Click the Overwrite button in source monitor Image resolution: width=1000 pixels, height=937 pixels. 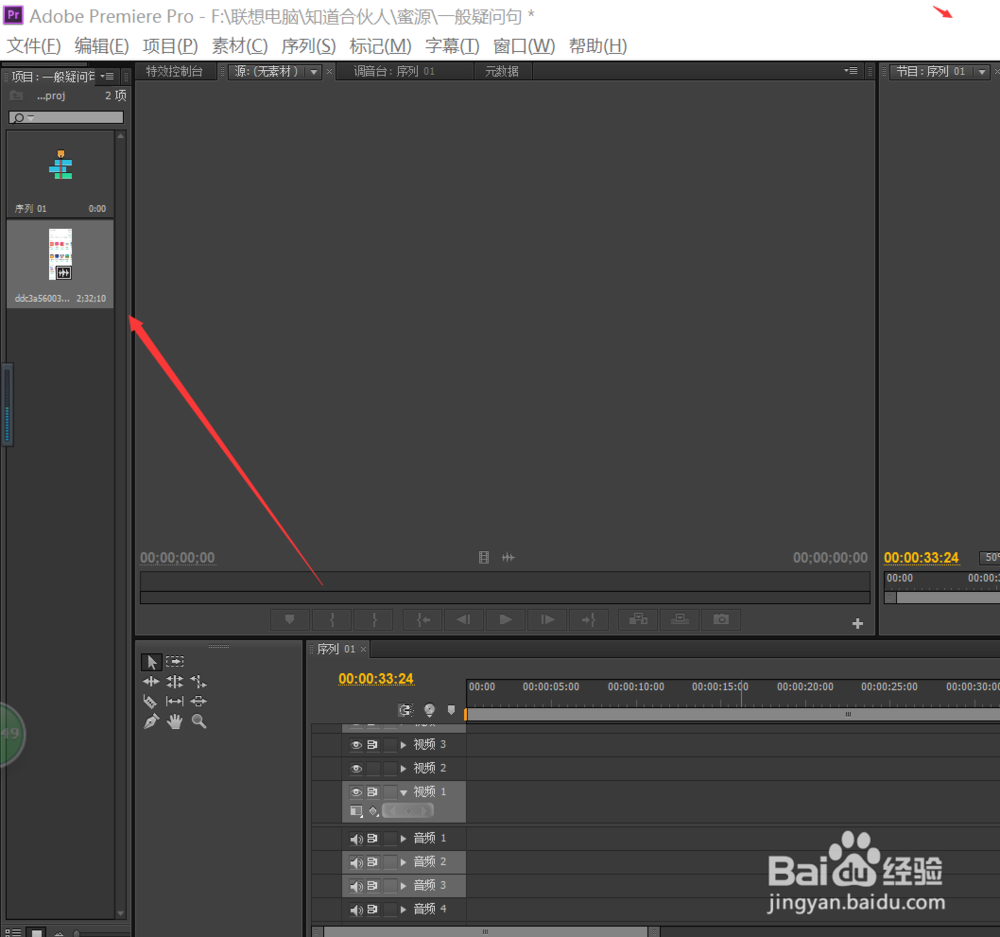pos(680,619)
